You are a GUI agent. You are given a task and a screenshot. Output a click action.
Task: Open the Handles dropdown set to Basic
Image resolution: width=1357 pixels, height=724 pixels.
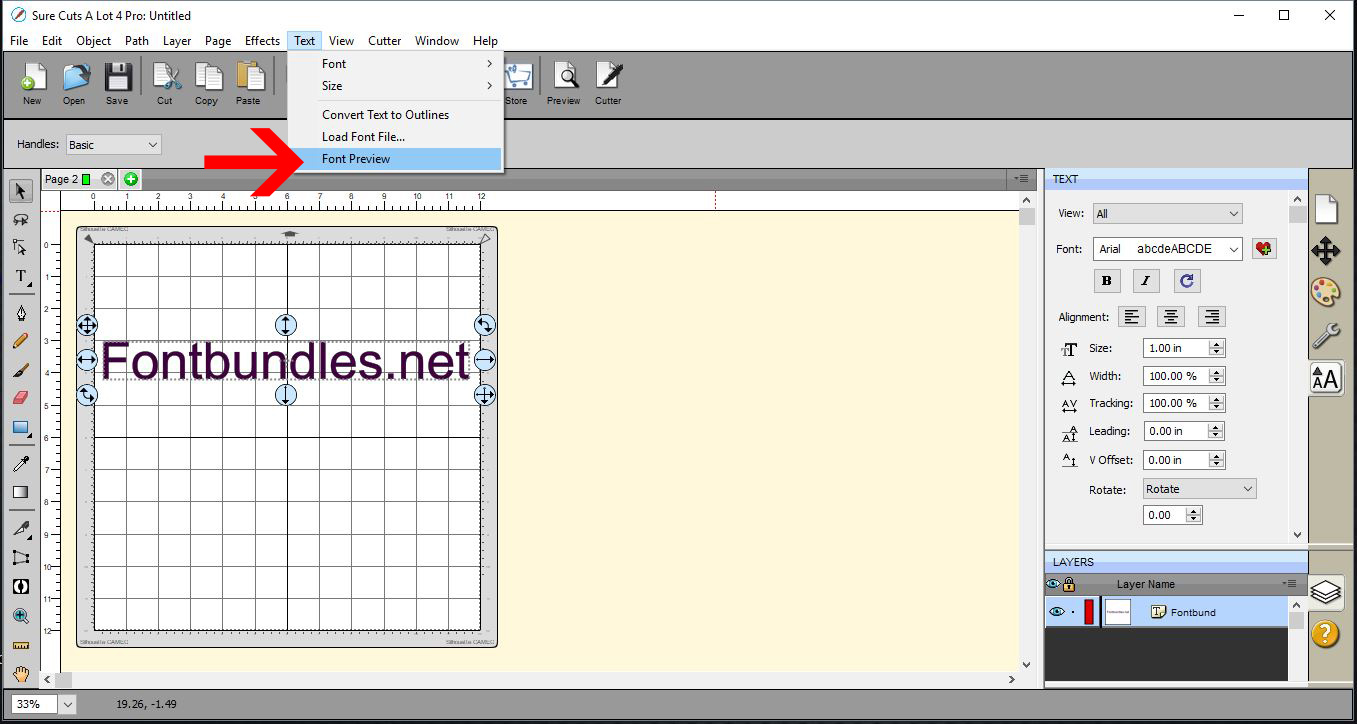(113, 145)
